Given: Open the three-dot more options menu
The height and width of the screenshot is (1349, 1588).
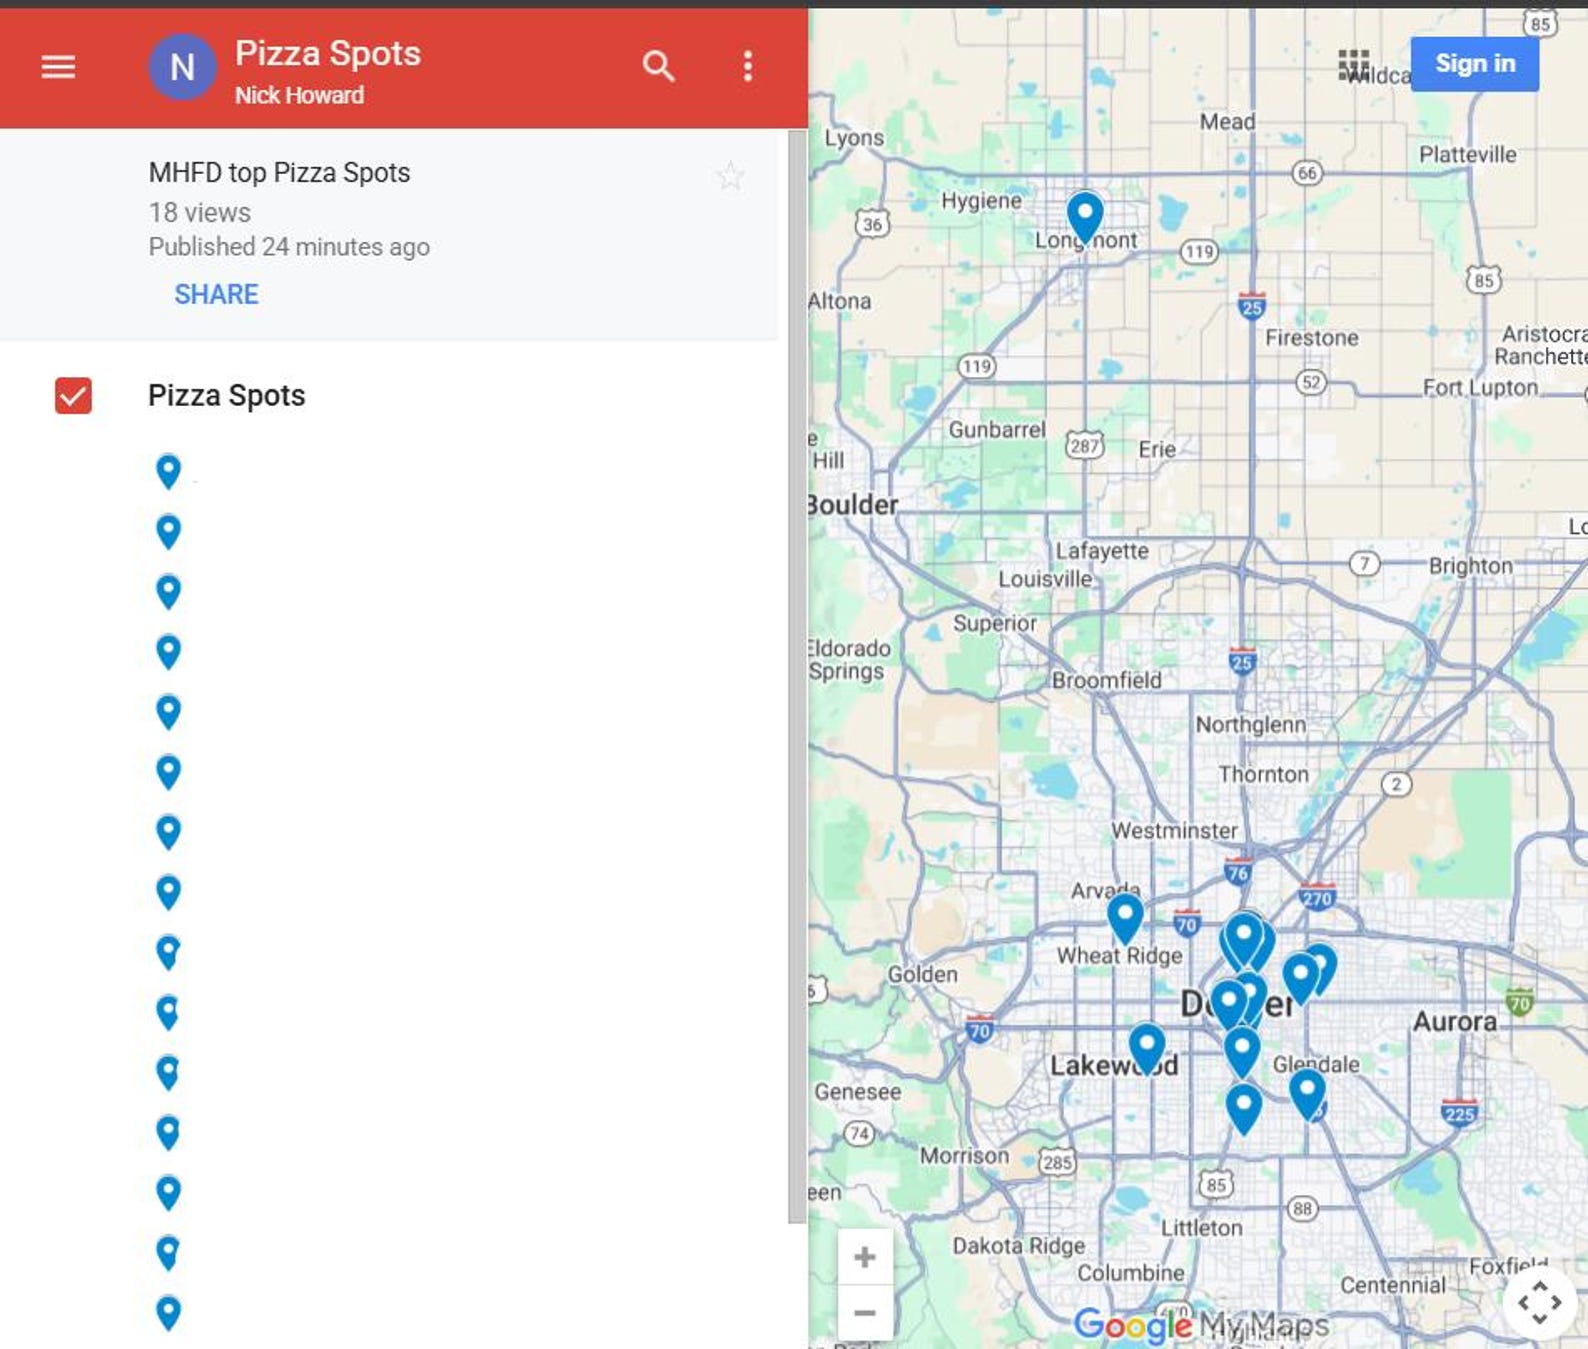Looking at the screenshot, I should point(747,66).
